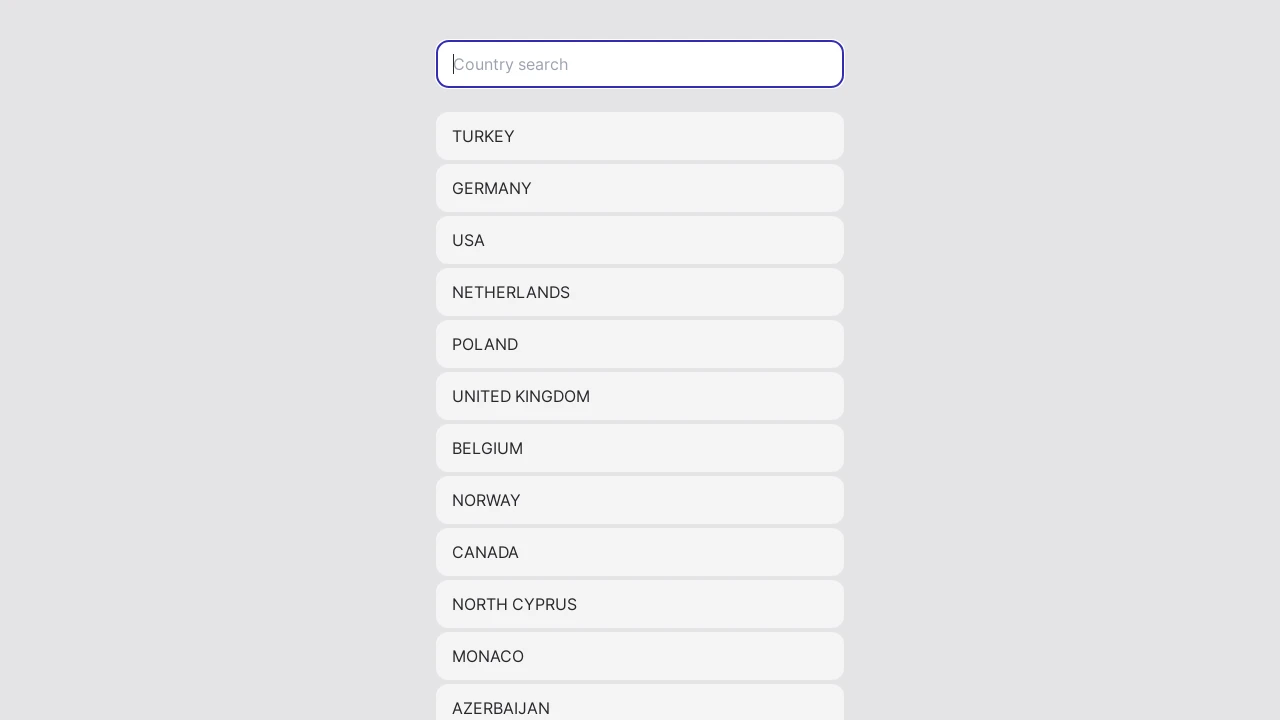Pick NORWAY in the country list
Viewport: 1280px width, 720px height.
tap(640, 500)
